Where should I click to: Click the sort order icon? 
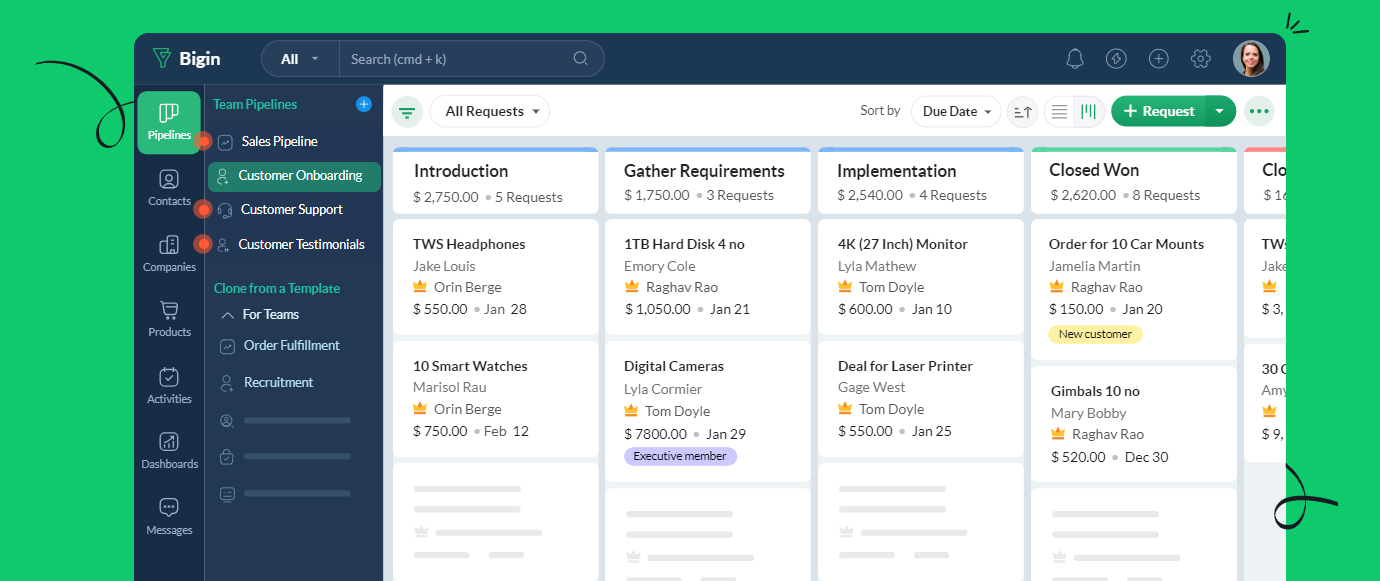(x=1022, y=112)
